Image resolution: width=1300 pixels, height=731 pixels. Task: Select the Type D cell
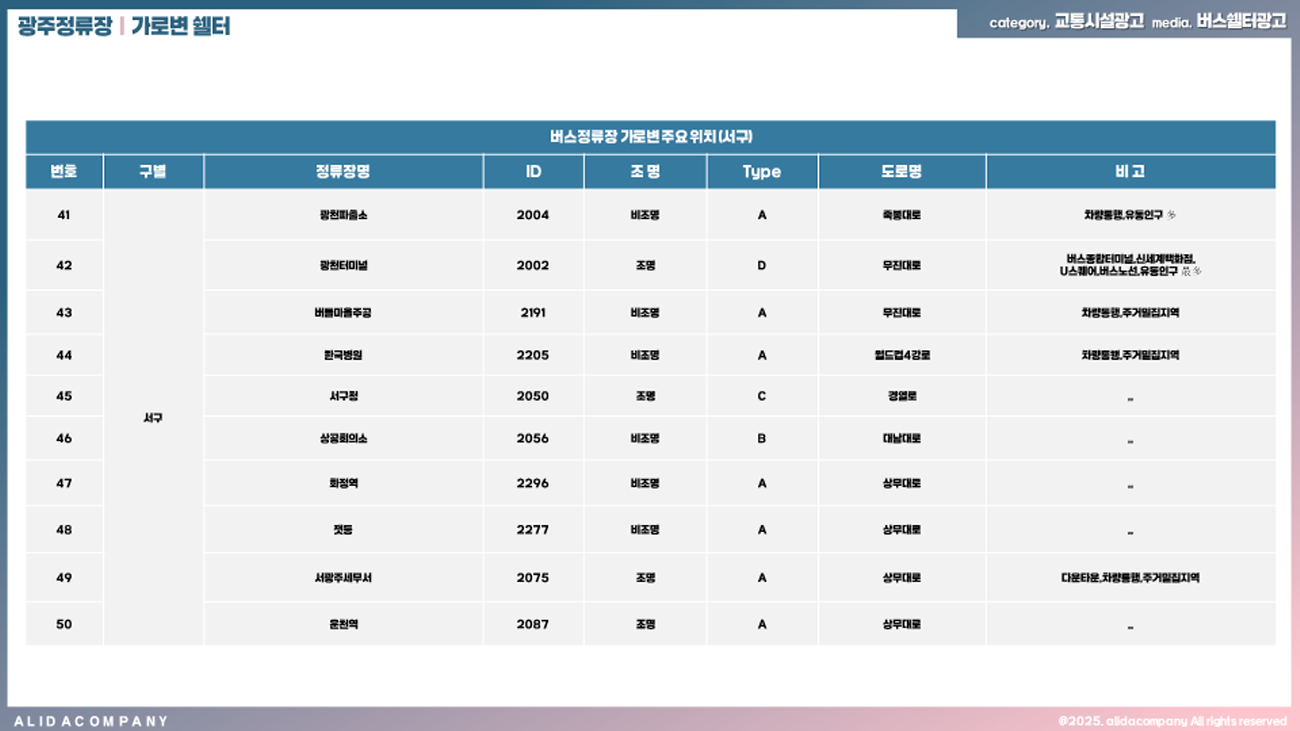click(761, 265)
